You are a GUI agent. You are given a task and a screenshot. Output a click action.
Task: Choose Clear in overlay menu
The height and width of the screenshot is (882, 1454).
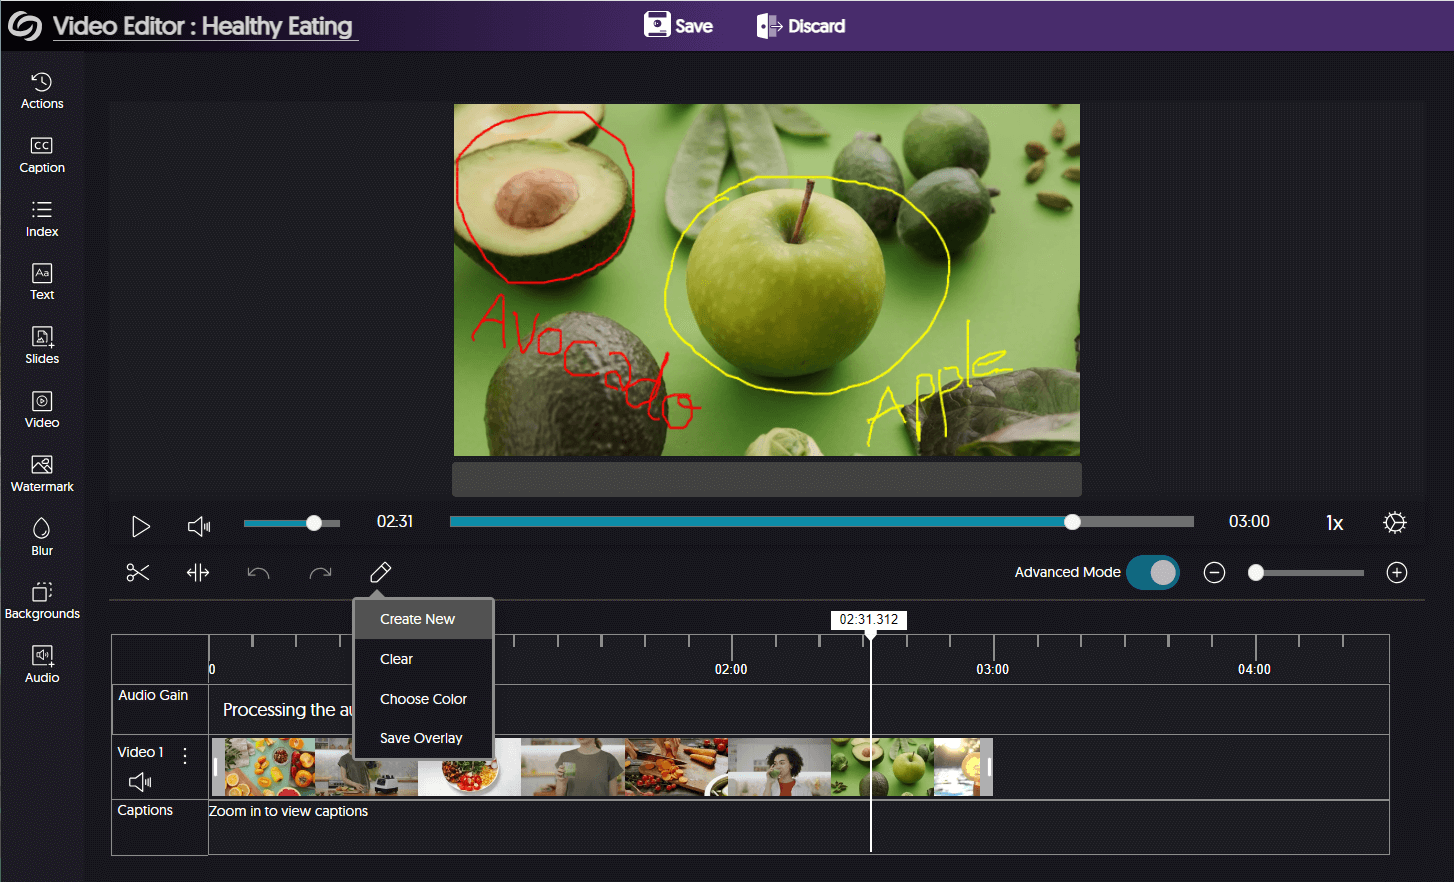pos(424,659)
